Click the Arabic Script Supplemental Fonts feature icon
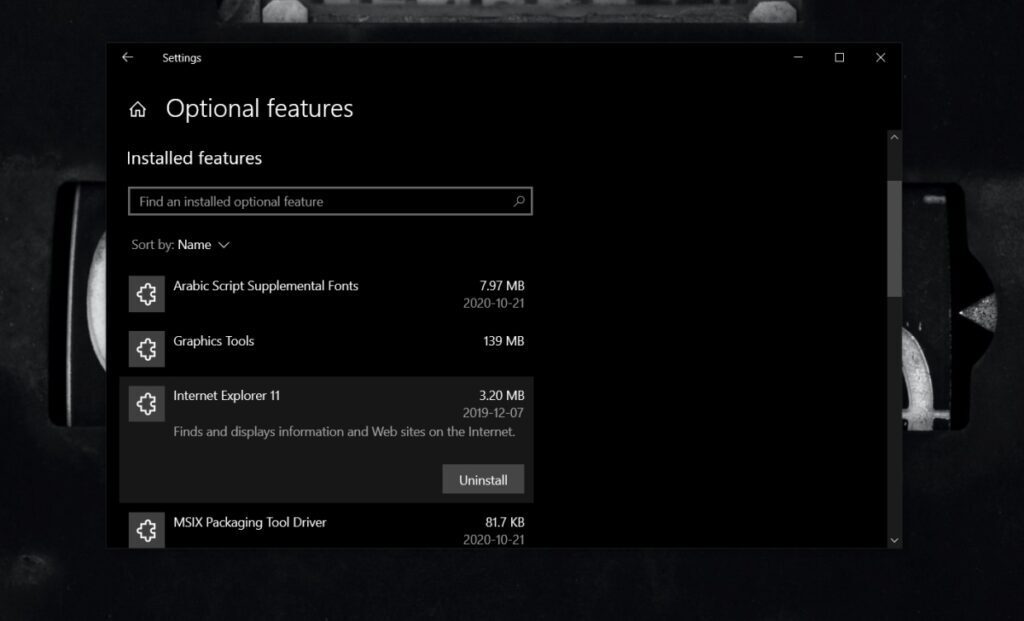This screenshot has width=1024, height=621. coord(146,293)
